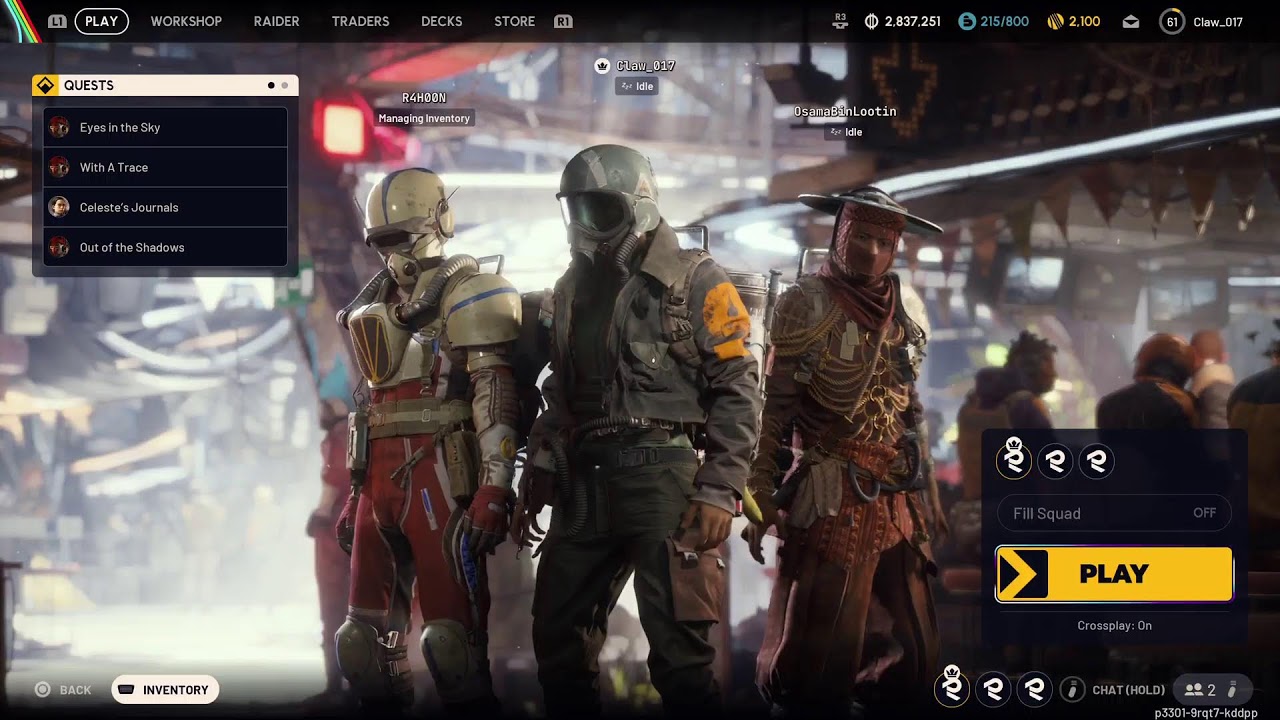Click the microphone icon left of CHAT (HOLD)
The image size is (1280, 720).
[1072, 689]
